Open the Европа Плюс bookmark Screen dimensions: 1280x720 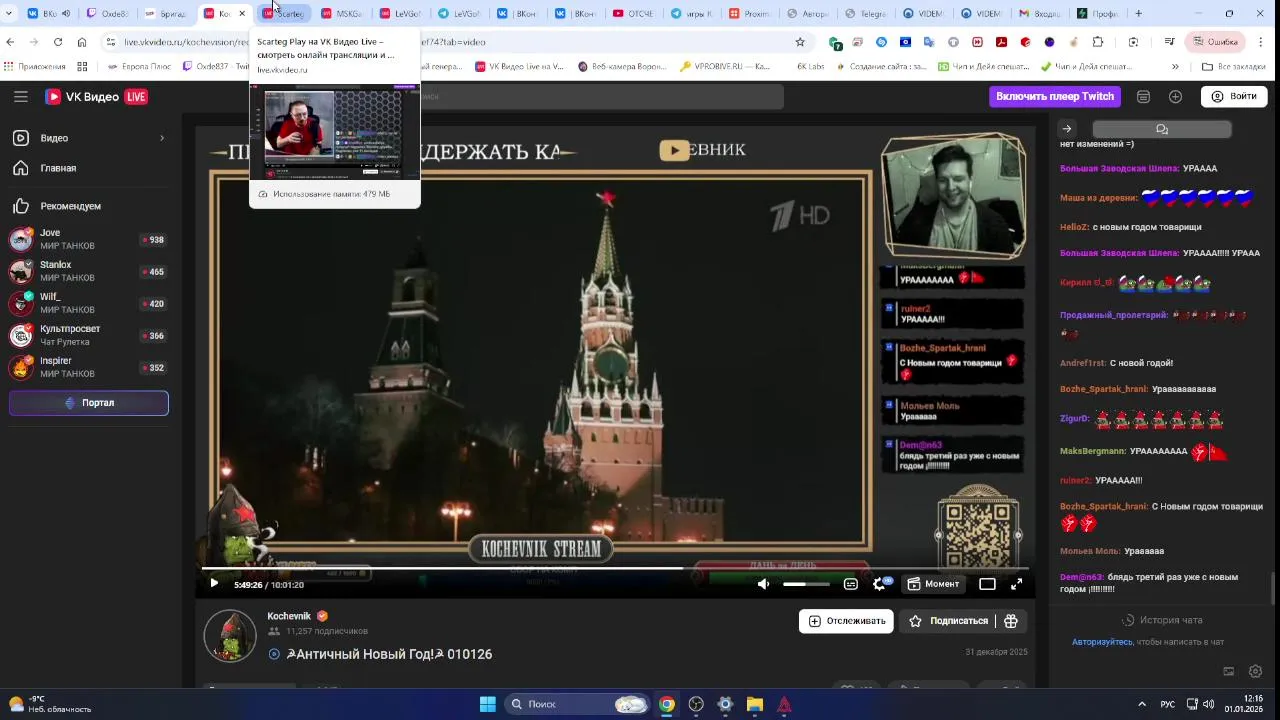(138, 66)
